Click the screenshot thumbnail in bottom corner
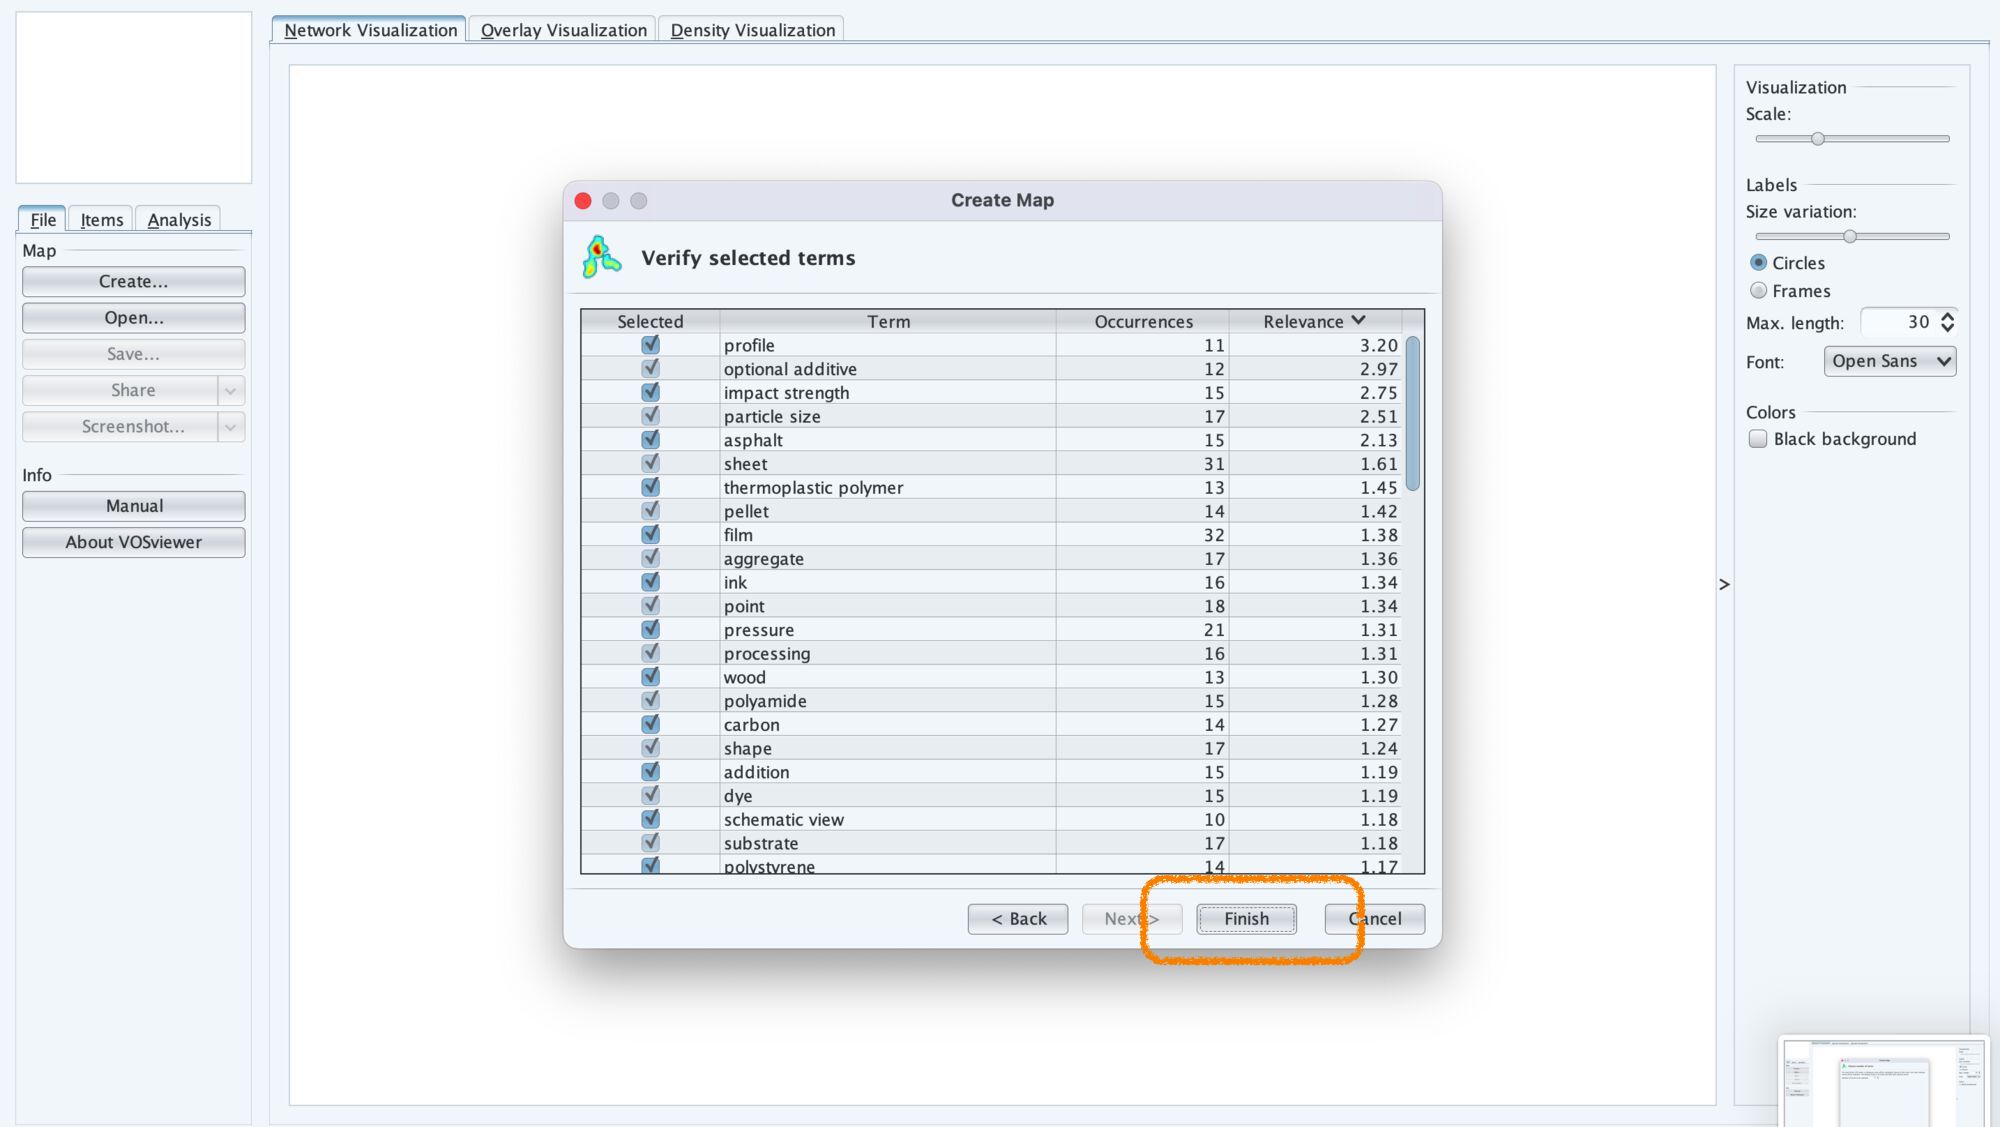This screenshot has height=1127, width=2000. (1882, 1081)
